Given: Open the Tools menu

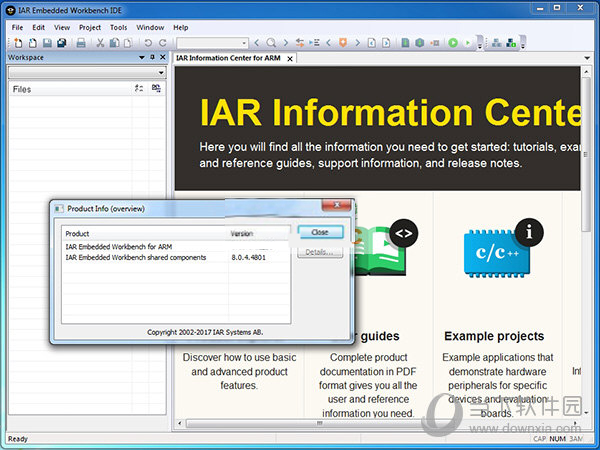Looking at the screenshot, I should pos(118,28).
